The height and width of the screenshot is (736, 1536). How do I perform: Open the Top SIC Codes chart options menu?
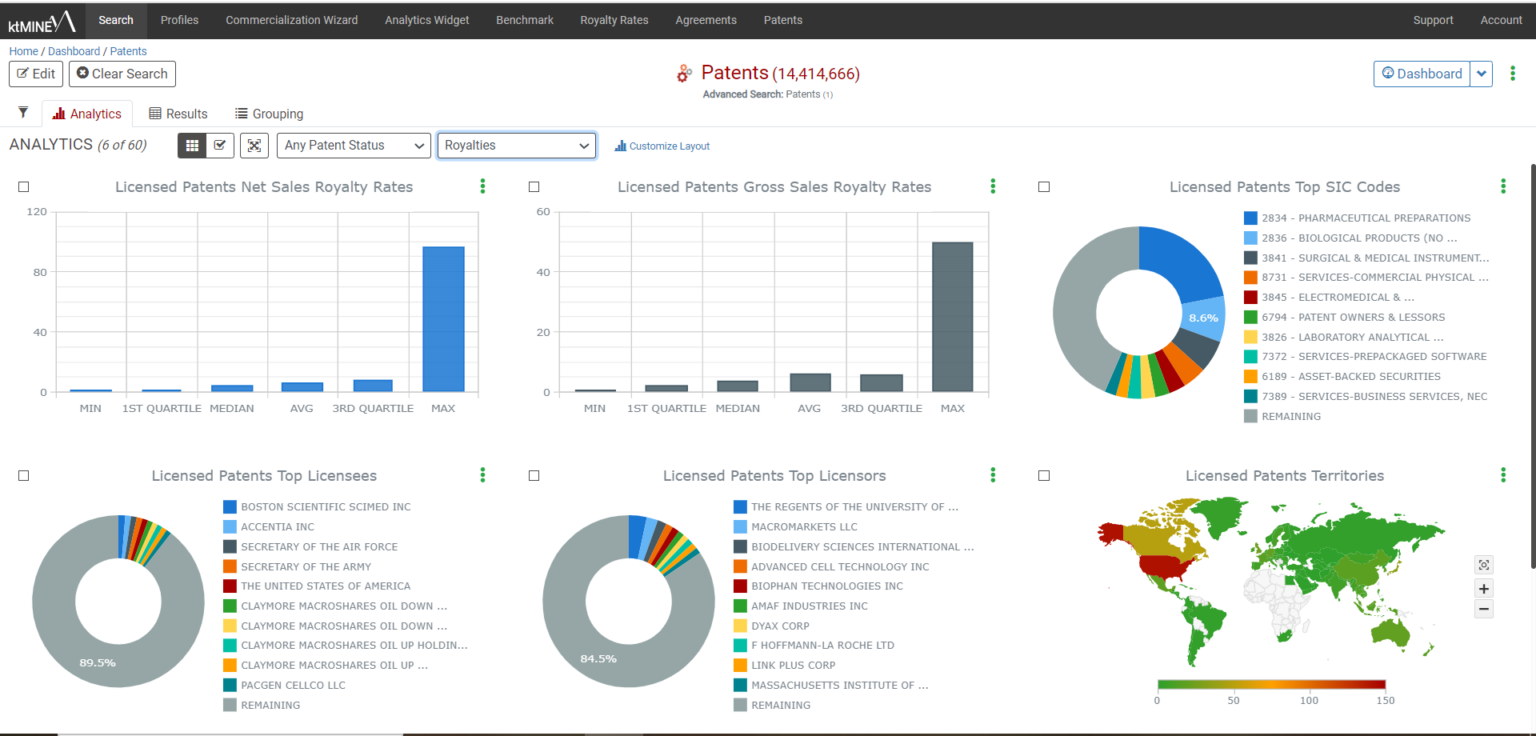1503,185
